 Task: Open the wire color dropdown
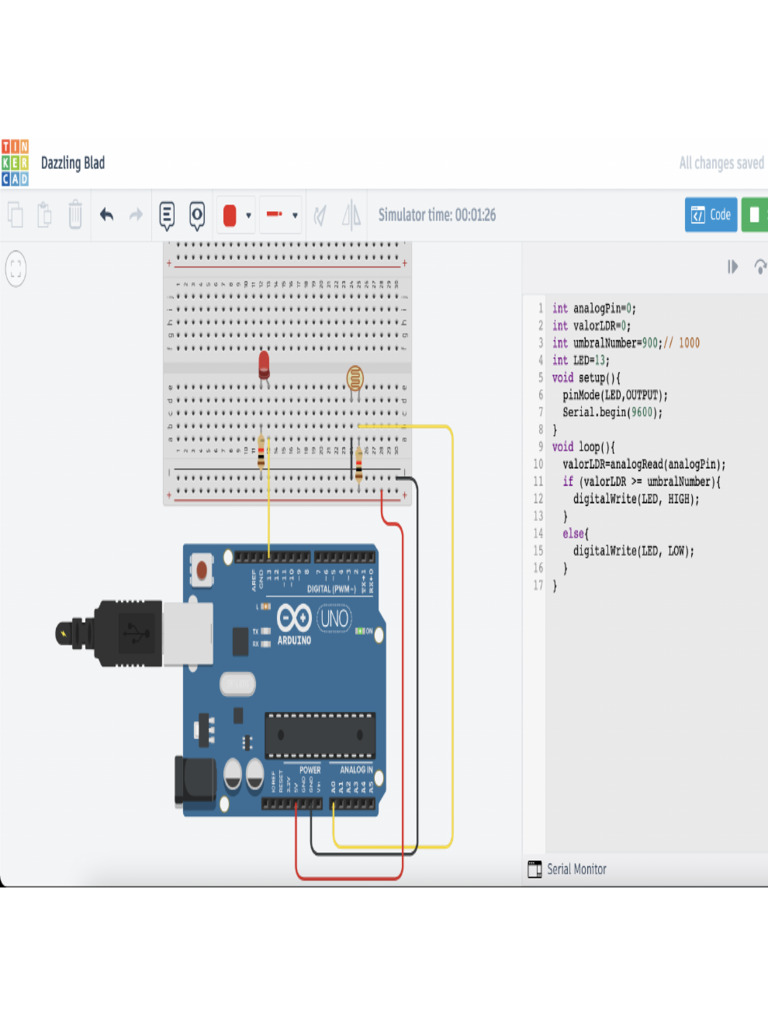tap(236, 215)
